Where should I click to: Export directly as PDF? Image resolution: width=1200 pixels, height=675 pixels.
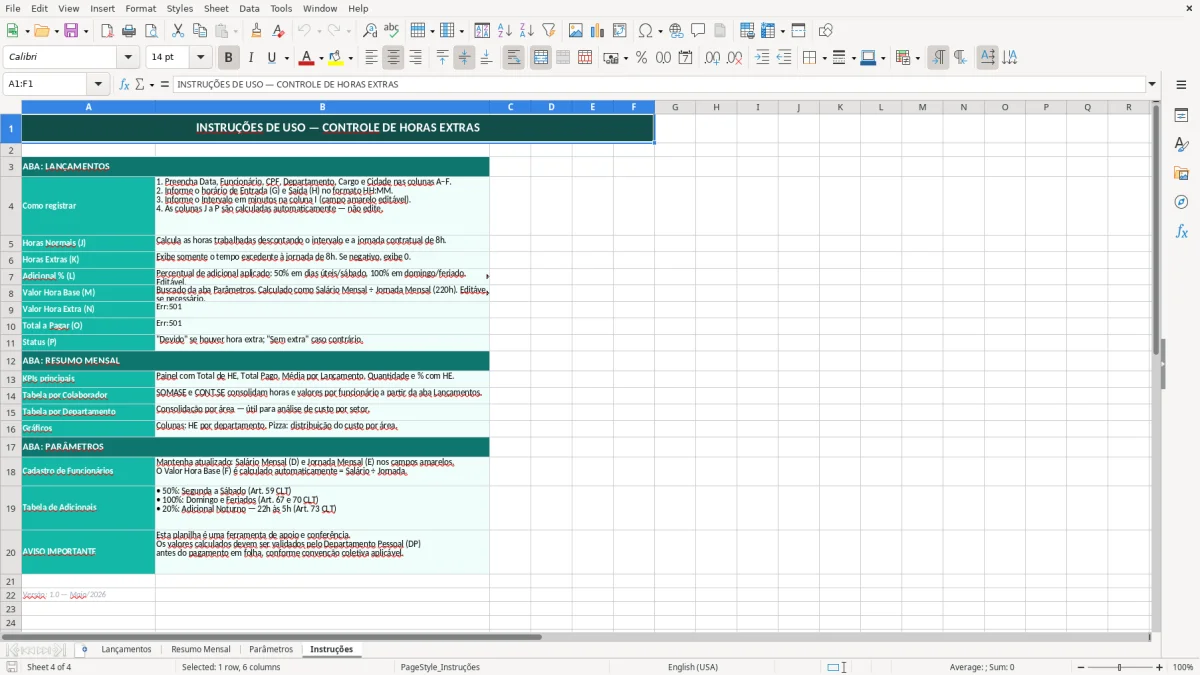click(107, 31)
